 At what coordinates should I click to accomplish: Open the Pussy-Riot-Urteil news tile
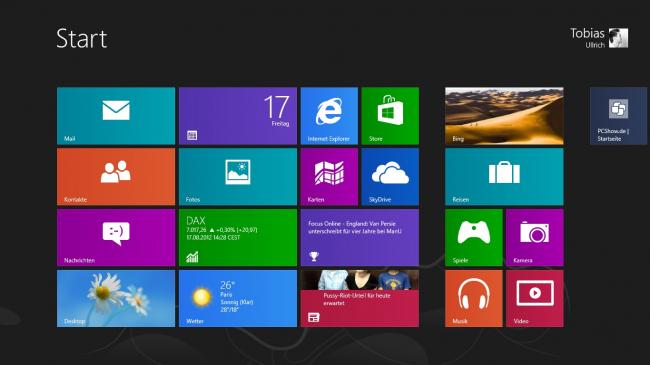360,299
